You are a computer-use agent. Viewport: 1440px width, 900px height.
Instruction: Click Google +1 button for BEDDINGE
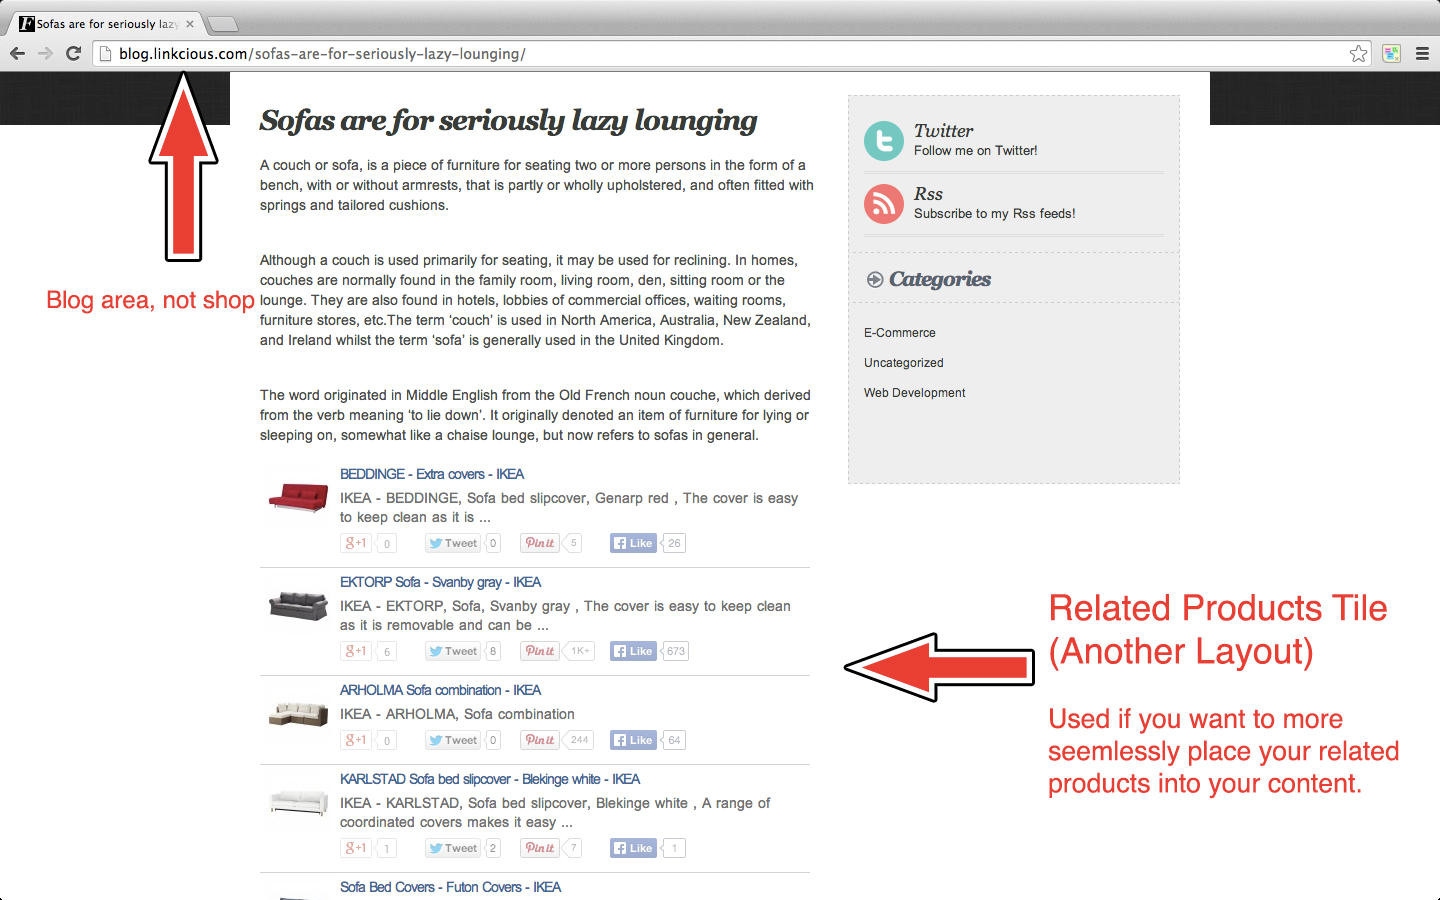tap(356, 543)
